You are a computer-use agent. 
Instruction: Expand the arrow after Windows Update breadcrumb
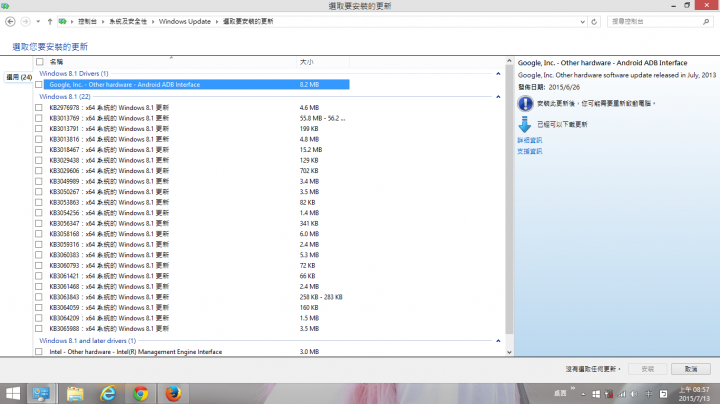click(x=217, y=22)
